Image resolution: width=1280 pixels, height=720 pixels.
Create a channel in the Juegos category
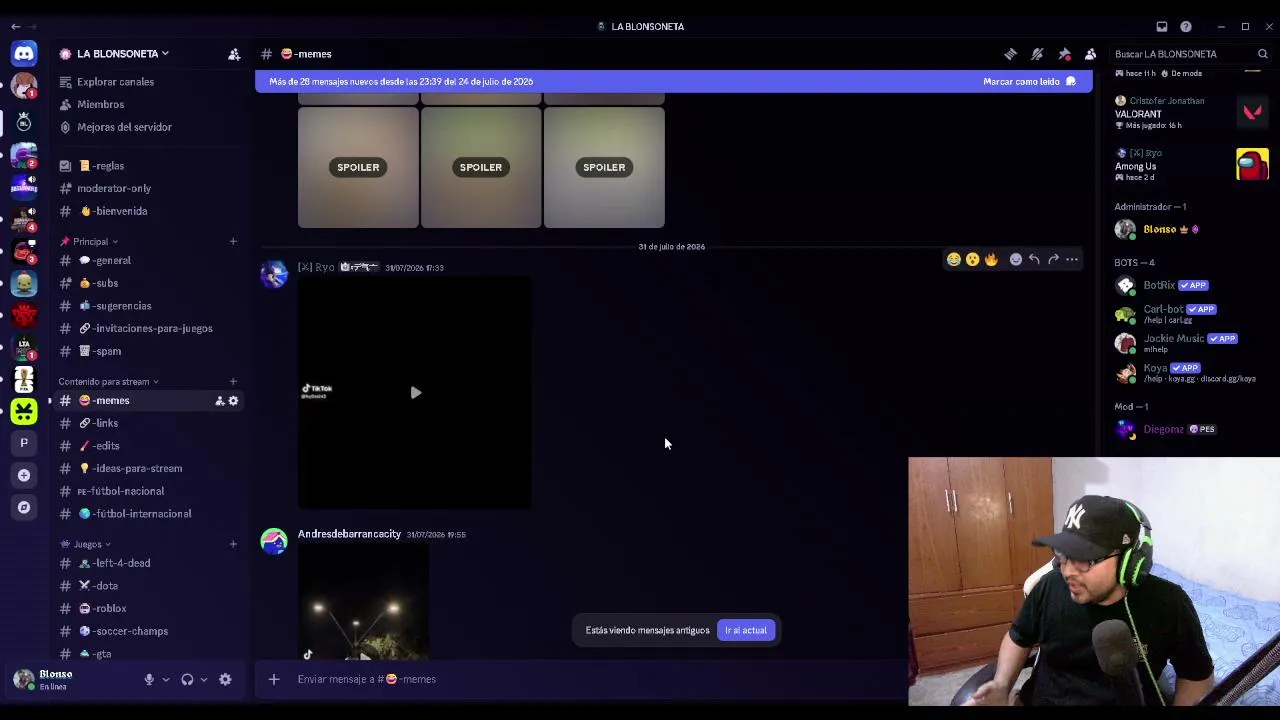point(233,544)
